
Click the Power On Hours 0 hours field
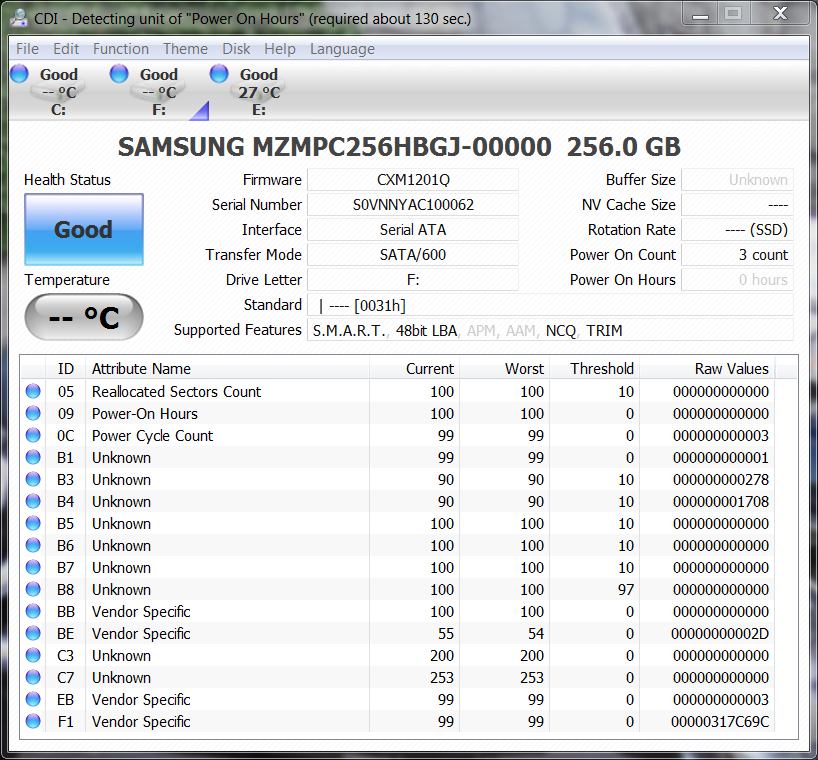(x=738, y=280)
